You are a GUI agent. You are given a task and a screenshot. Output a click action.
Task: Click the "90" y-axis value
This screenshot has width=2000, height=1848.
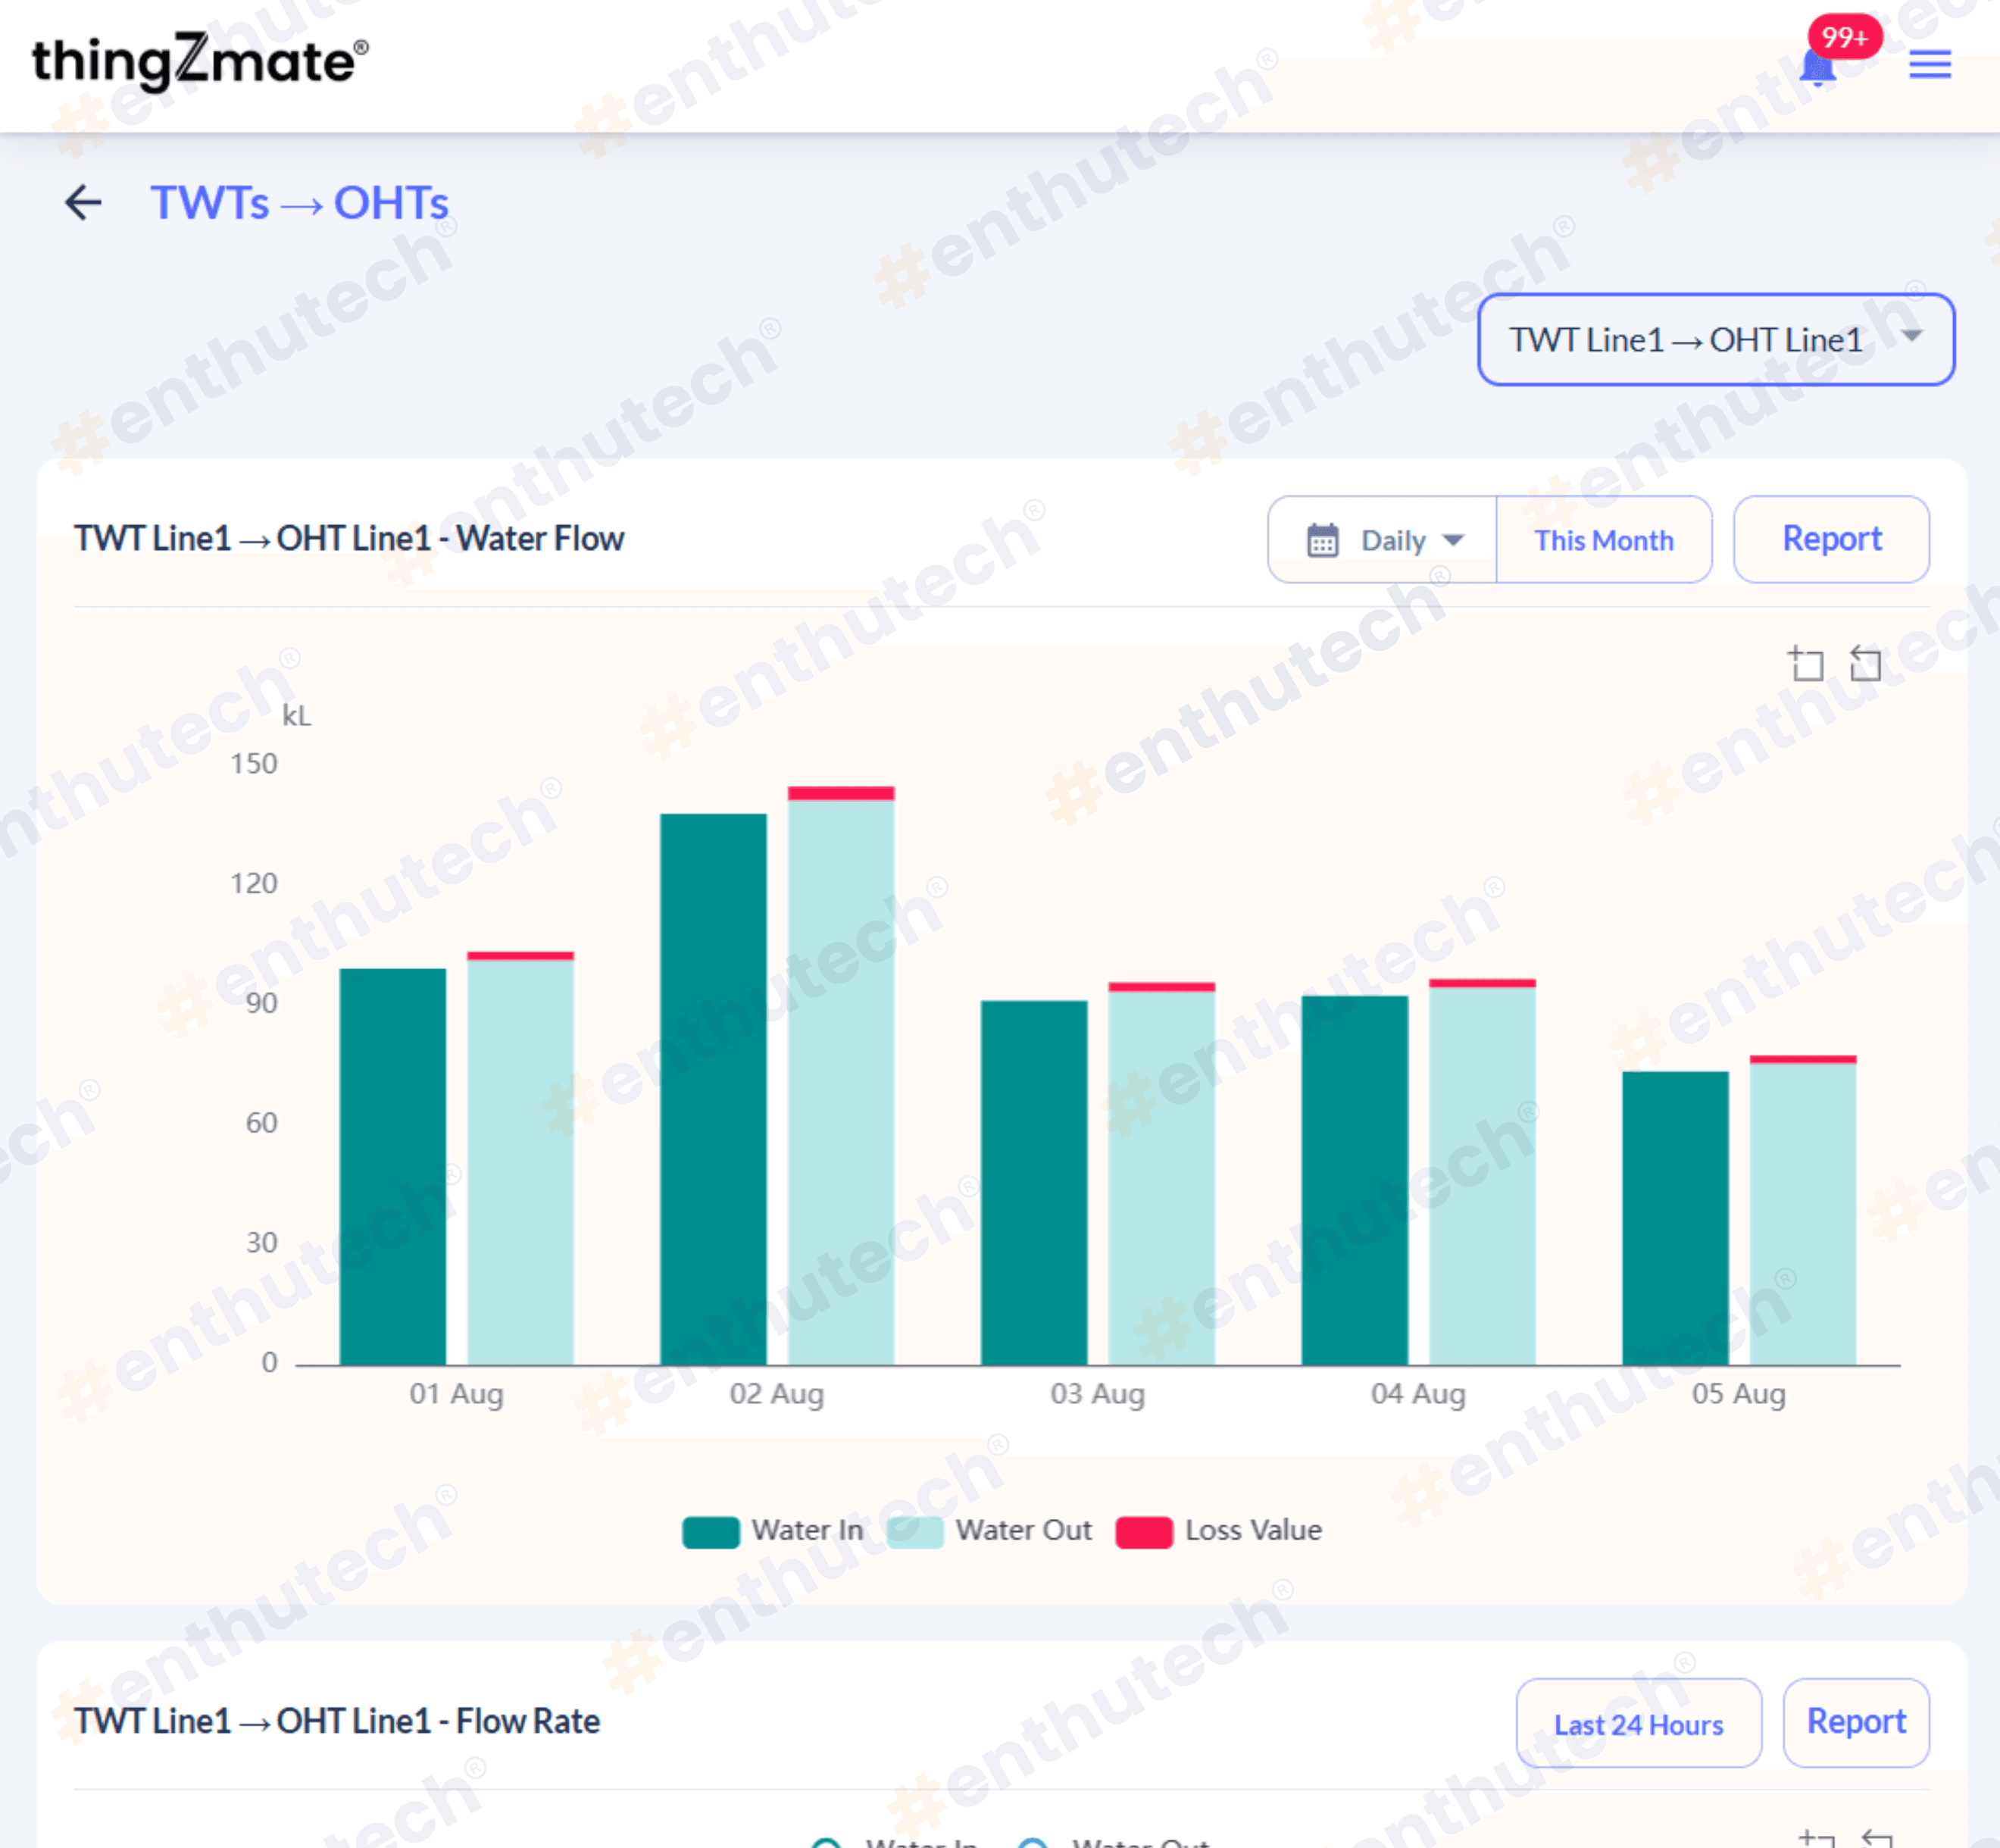coord(262,1004)
